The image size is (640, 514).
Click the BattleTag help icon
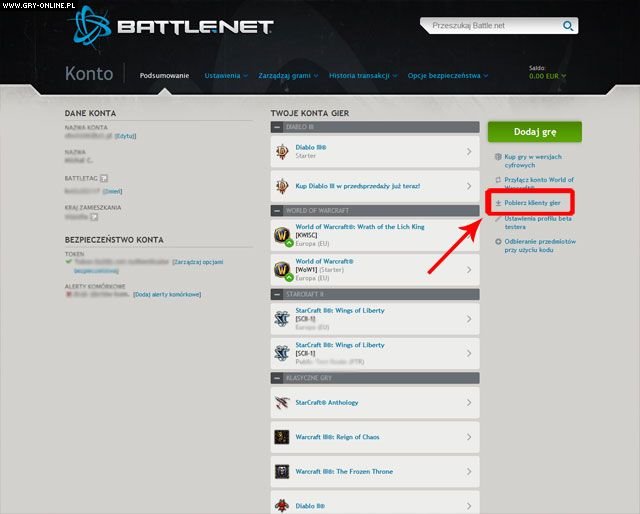(x=104, y=178)
